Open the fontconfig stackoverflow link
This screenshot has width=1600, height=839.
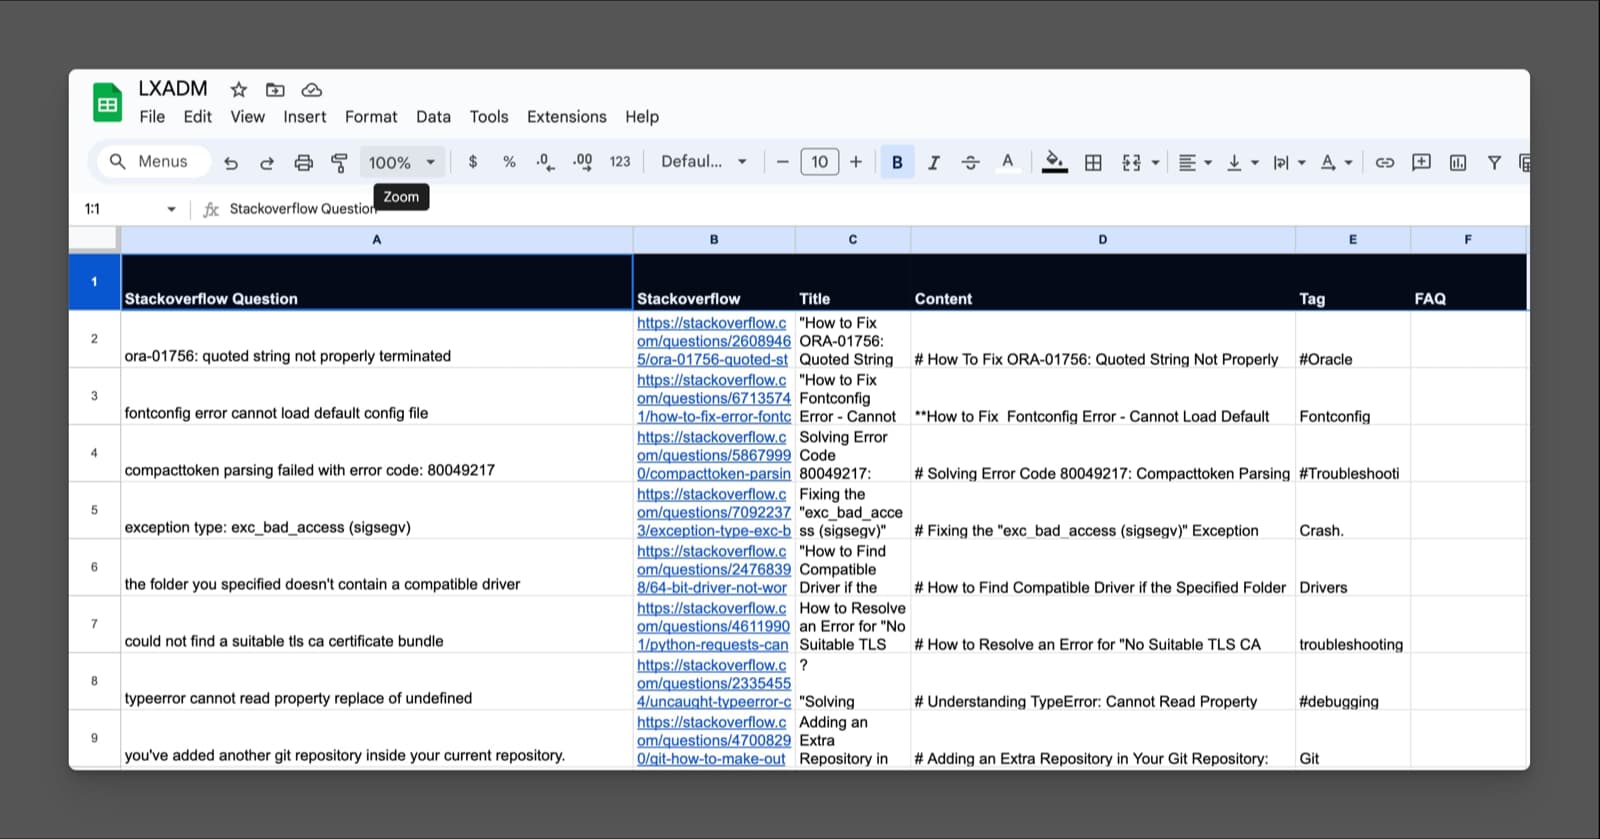[x=713, y=398]
